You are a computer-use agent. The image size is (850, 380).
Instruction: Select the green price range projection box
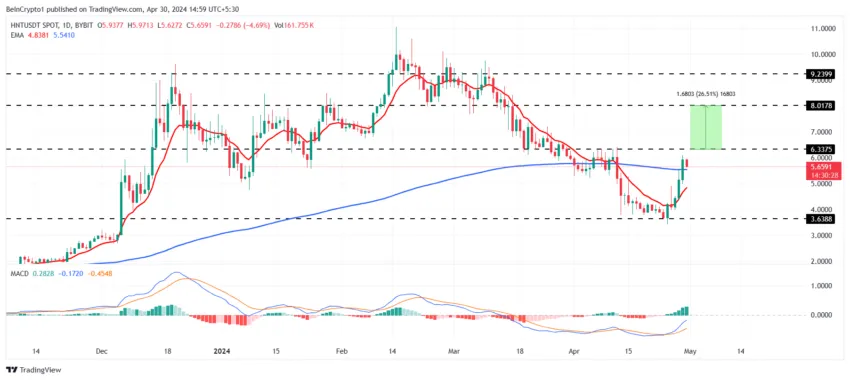706,127
